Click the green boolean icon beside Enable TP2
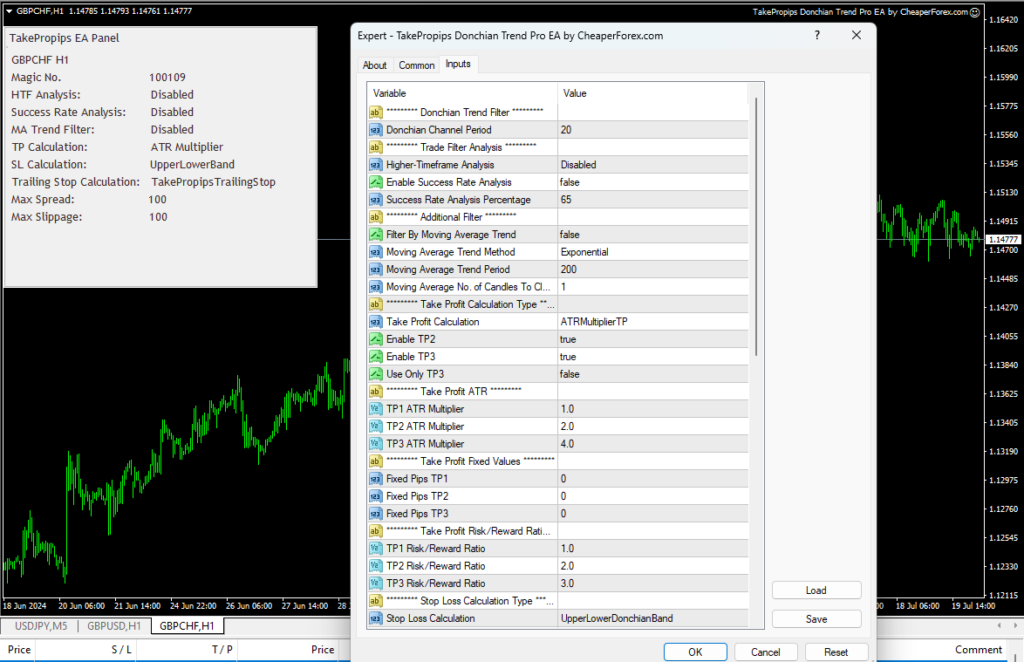The height and width of the screenshot is (662, 1024). [375, 339]
